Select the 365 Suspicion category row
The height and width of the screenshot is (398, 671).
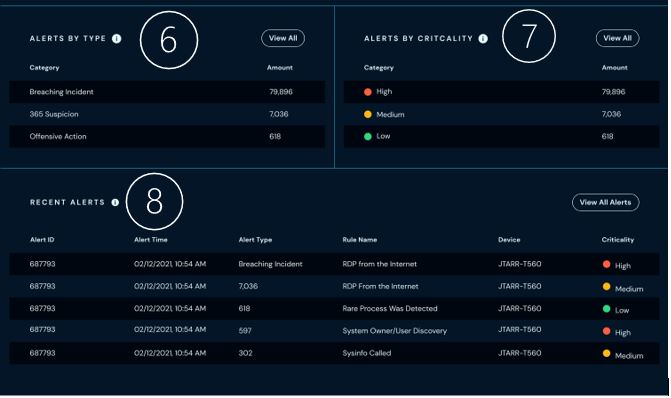[x=167, y=114]
